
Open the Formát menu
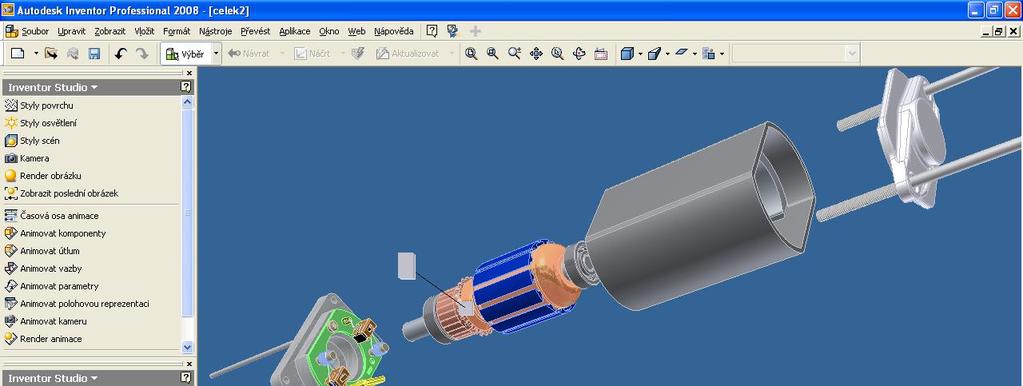coord(177,31)
